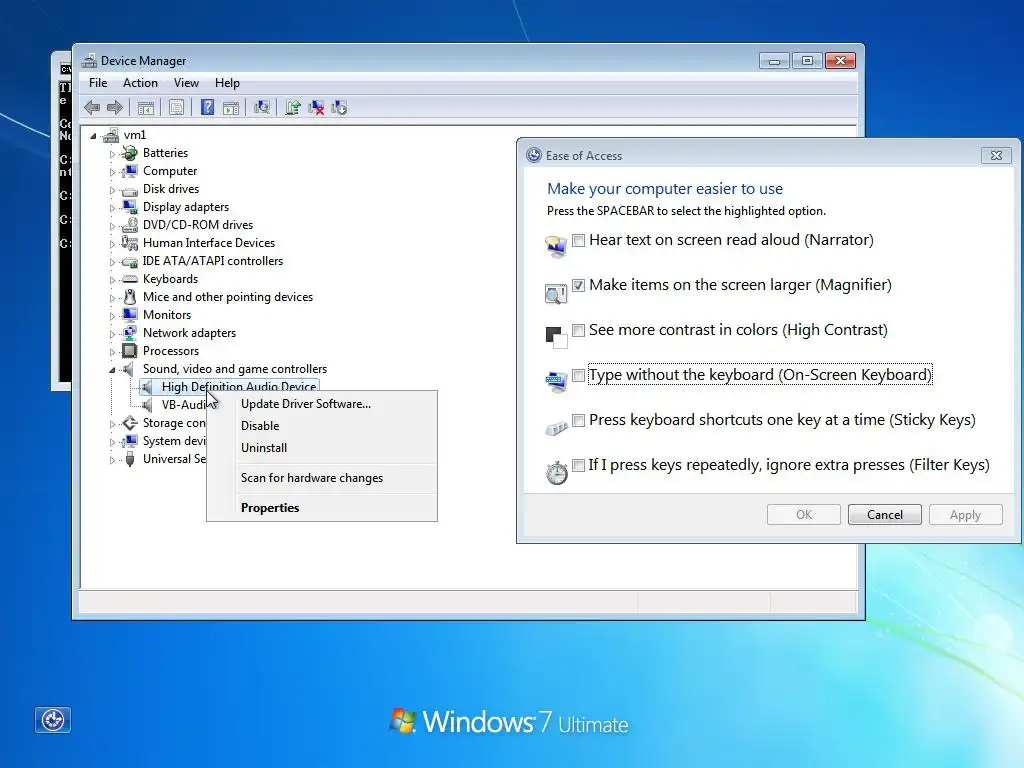Click the Narrator icon in Ease of Access
The height and width of the screenshot is (768, 1024).
pyautogui.click(x=556, y=248)
